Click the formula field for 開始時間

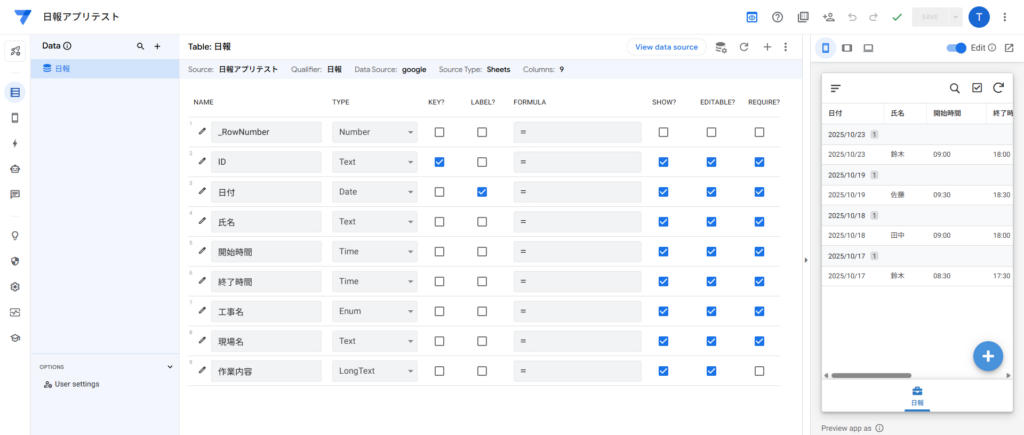pos(577,251)
